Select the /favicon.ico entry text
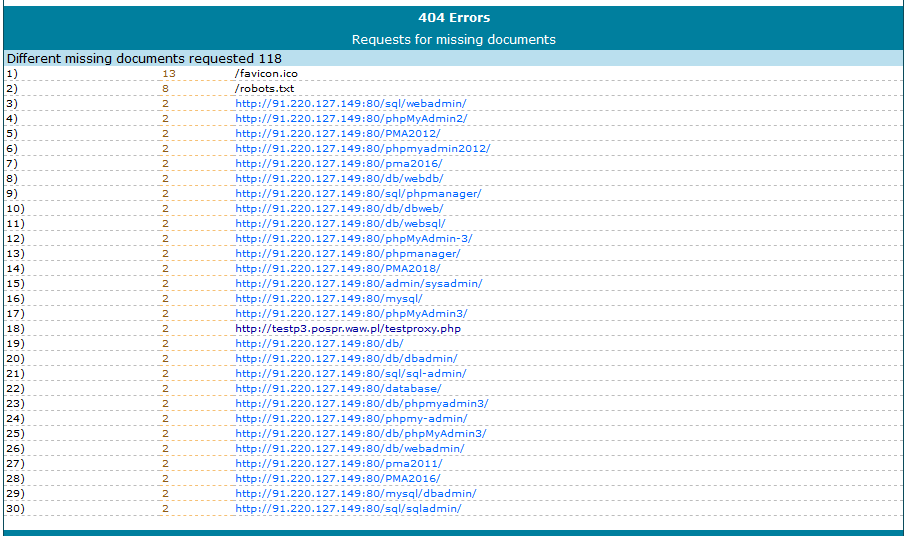This screenshot has height=536, width=910. (266, 74)
